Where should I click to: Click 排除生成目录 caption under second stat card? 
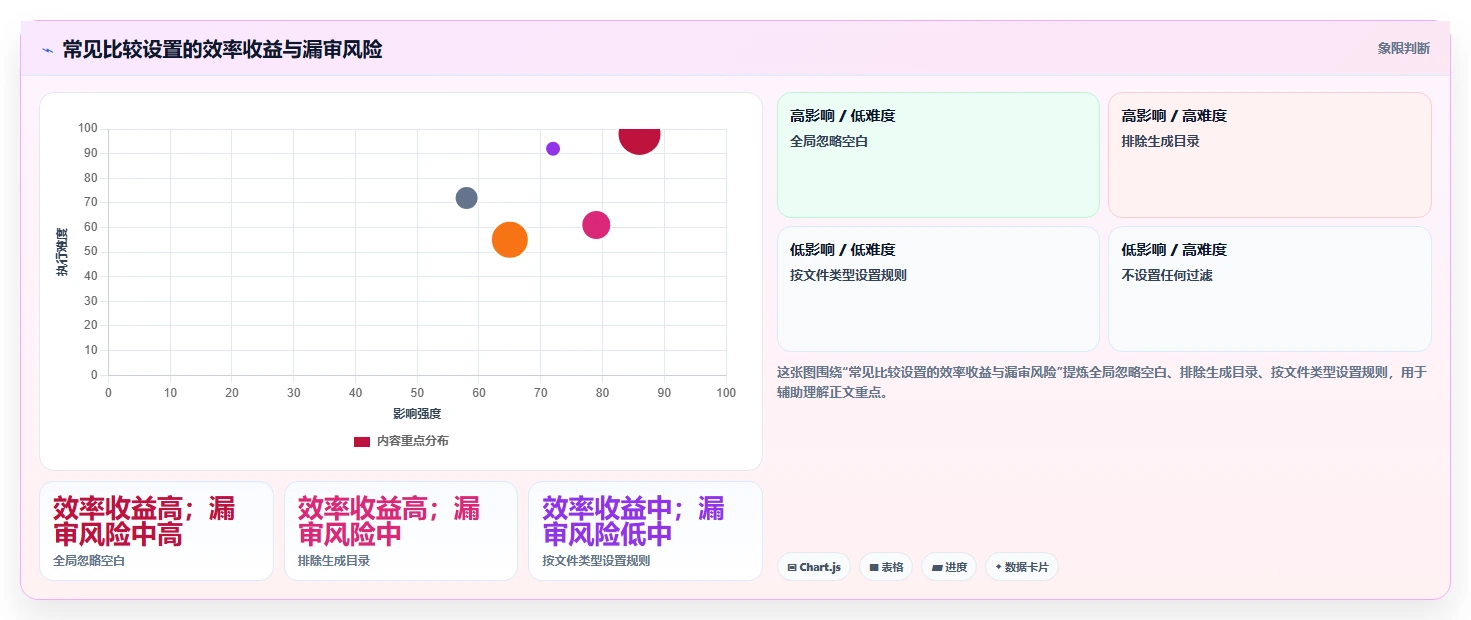[x=334, y=561]
